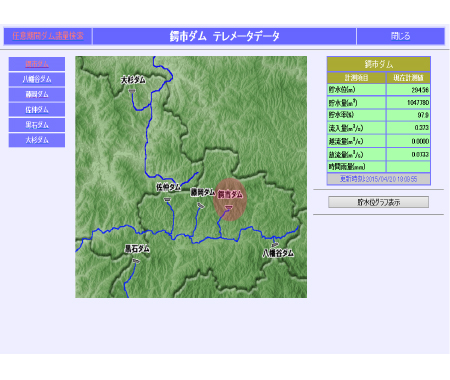Click the 0.0000 overflow value

tap(420, 141)
